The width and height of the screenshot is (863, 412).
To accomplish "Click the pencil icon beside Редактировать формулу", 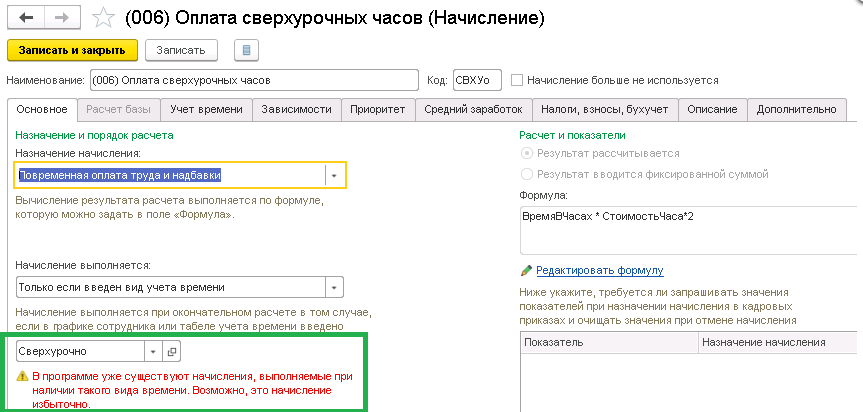I will click(526, 271).
